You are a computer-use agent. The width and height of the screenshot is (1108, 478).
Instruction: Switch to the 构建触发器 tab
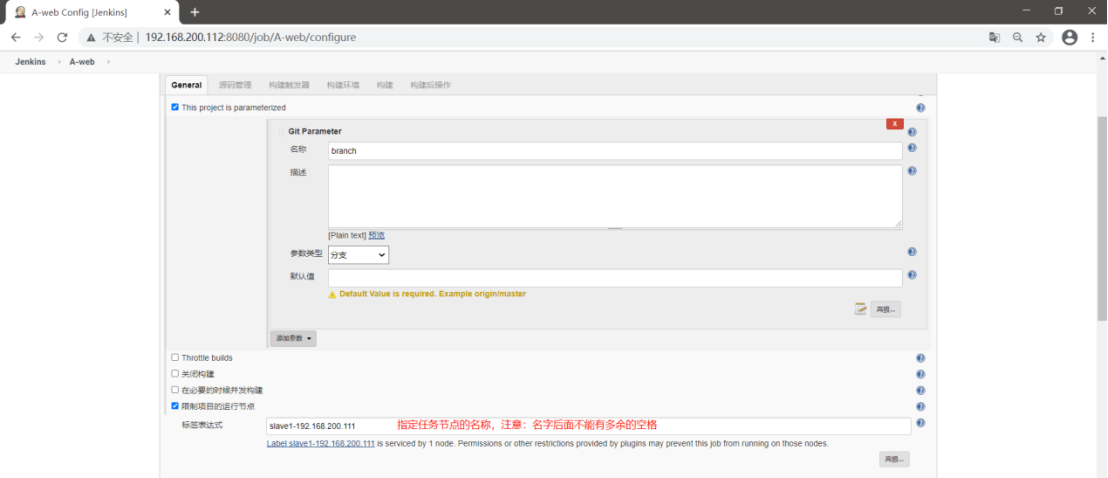[x=288, y=85]
